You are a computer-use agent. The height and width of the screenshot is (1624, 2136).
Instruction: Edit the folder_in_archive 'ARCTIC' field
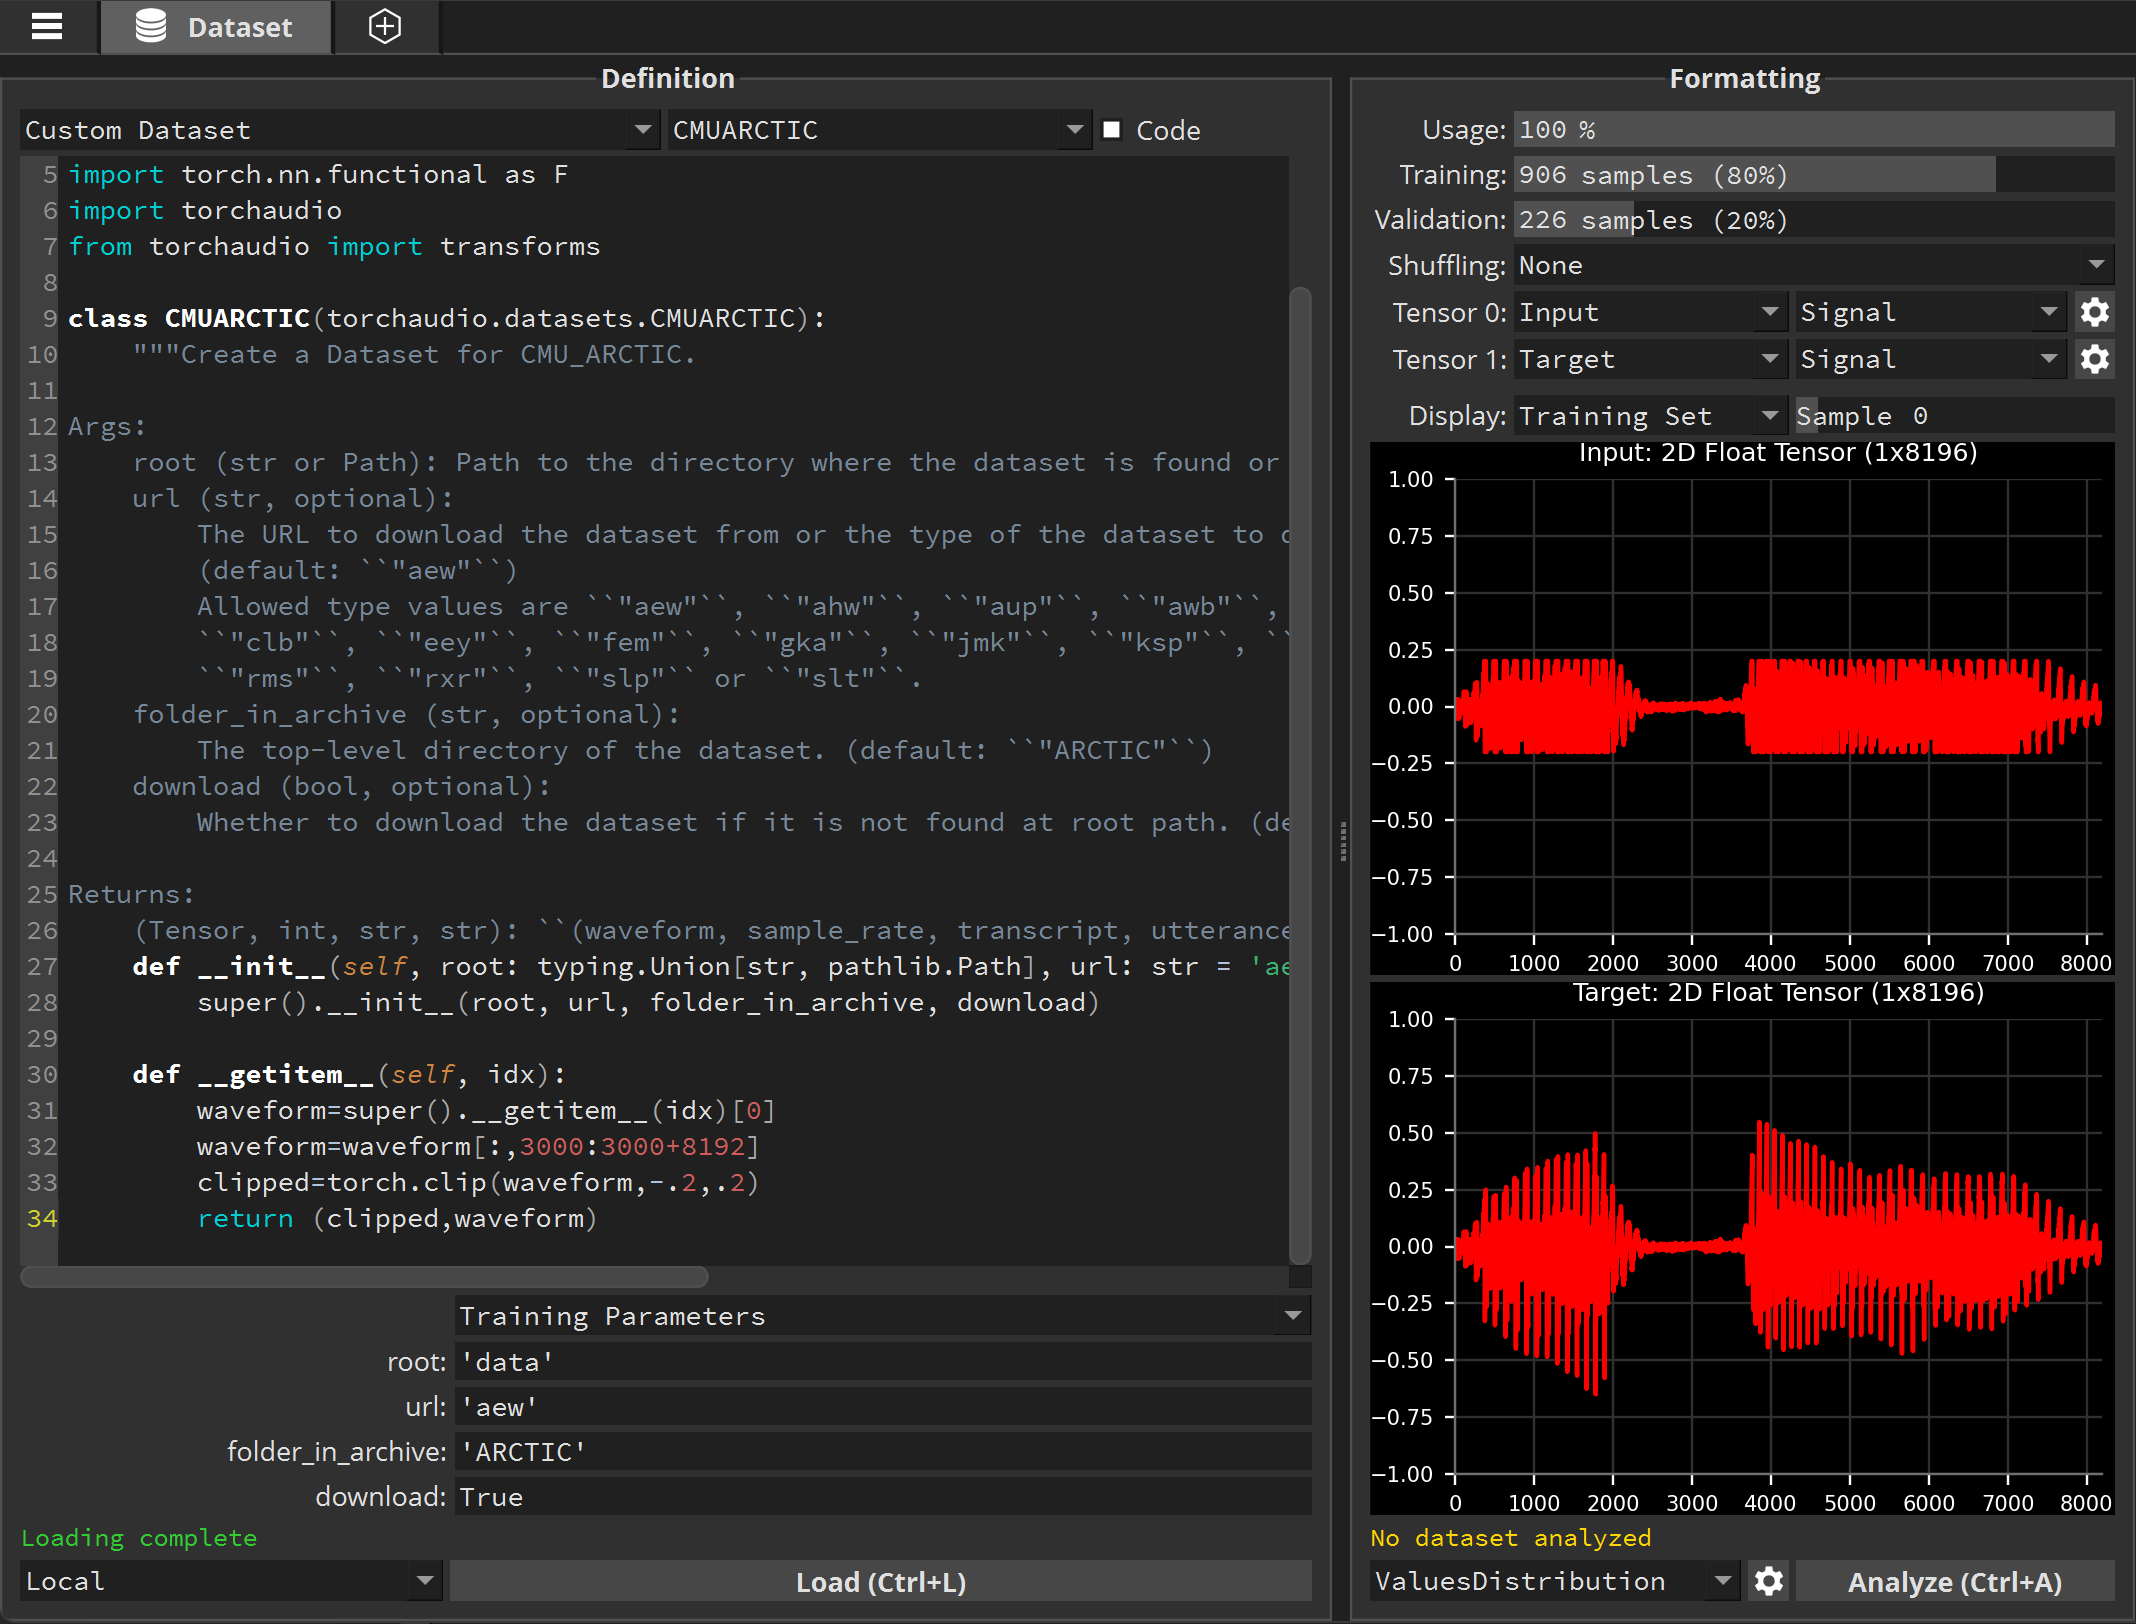point(883,1452)
